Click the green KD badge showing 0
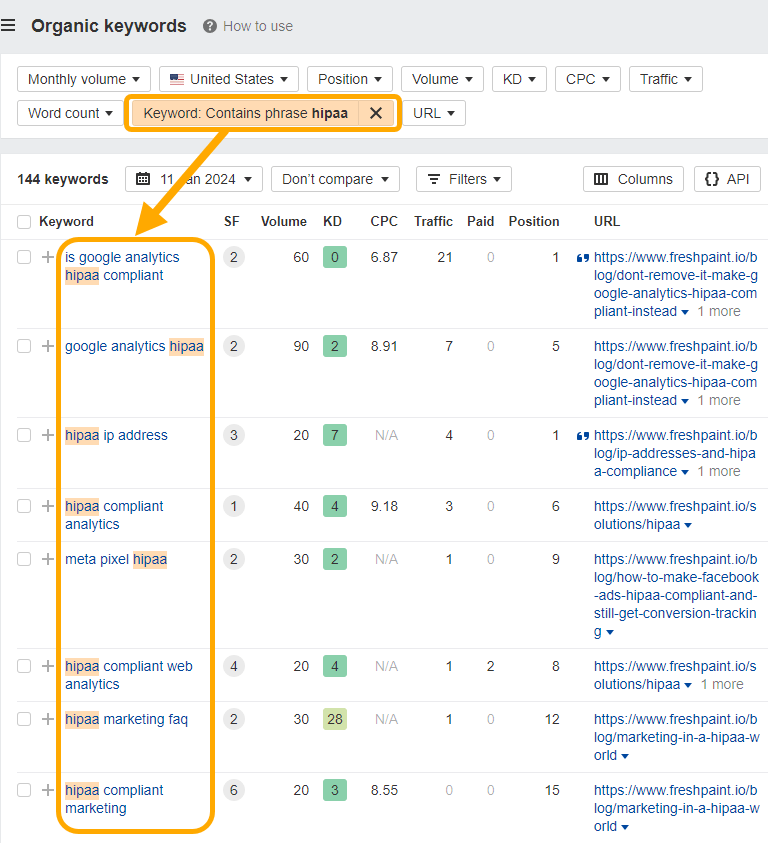 pos(334,257)
